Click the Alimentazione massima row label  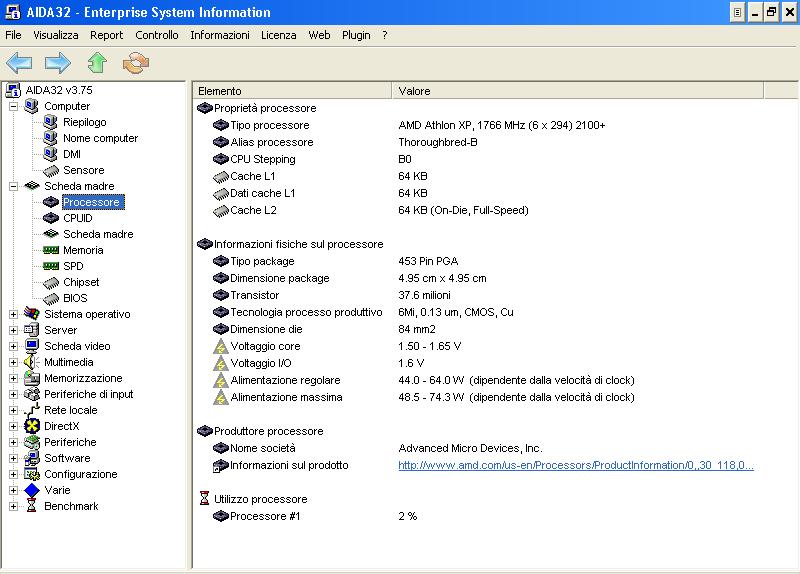286,397
